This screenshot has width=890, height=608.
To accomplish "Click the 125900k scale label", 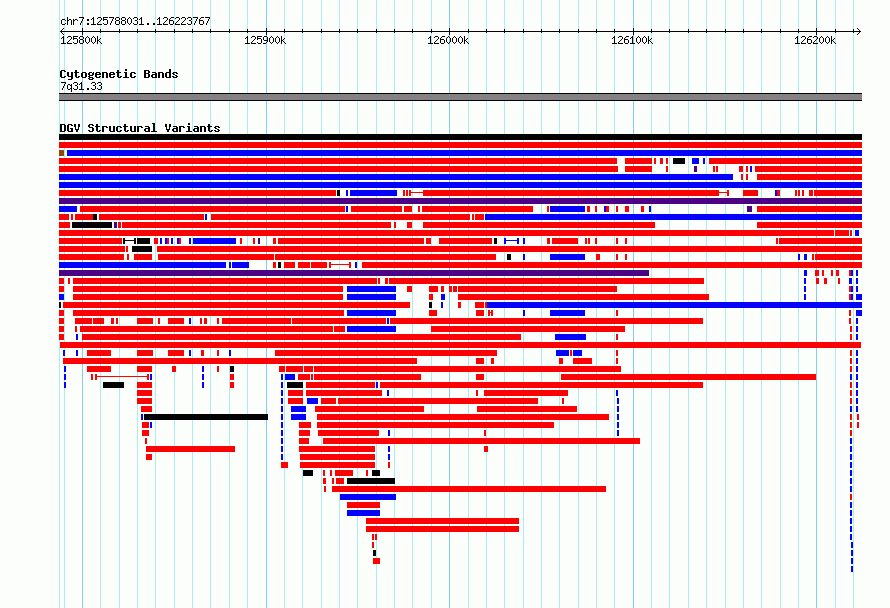I will (265, 40).
